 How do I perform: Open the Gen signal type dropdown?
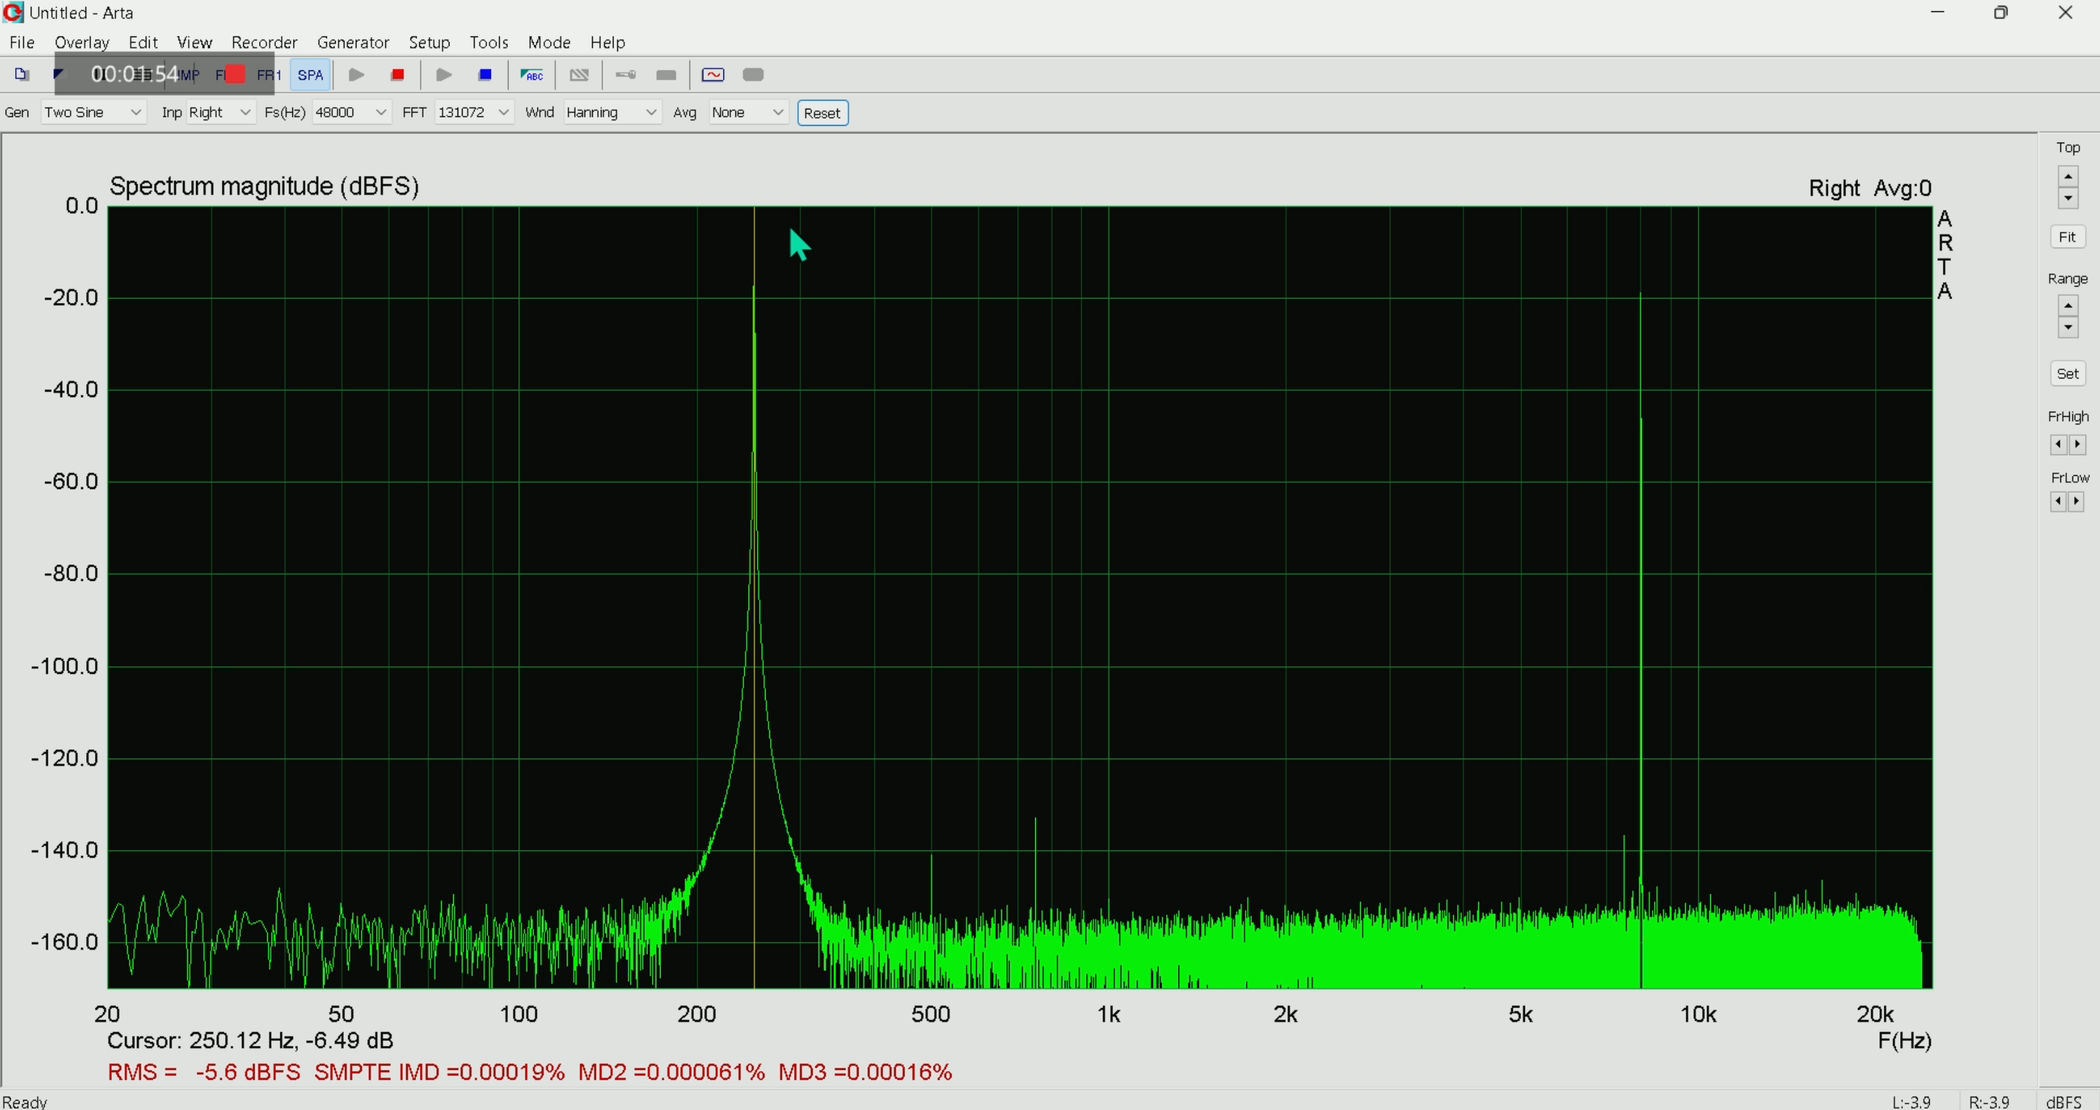click(93, 112)
